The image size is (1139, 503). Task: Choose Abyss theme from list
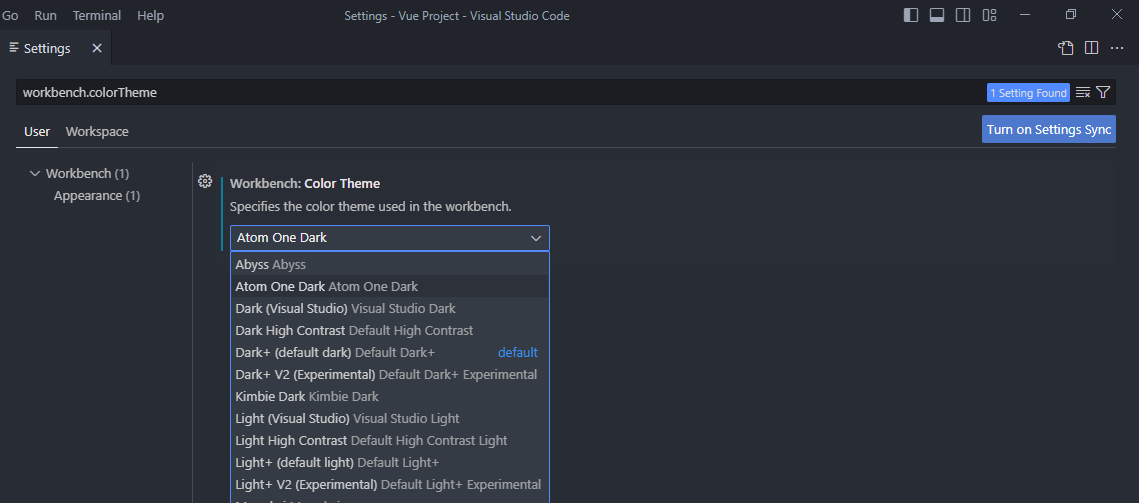pos(390,265)
